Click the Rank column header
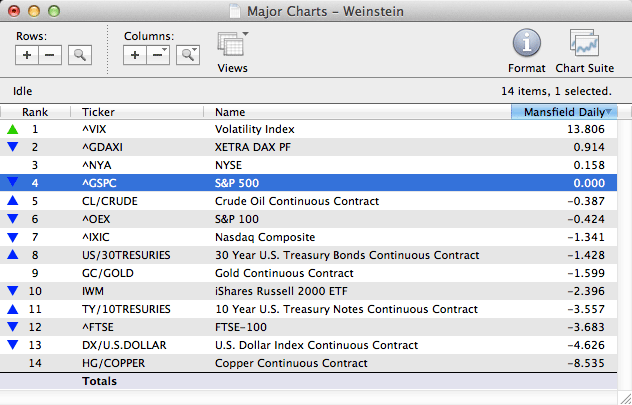Image resolution: width=632 pixels, height=405 pixels. (35, 112)
